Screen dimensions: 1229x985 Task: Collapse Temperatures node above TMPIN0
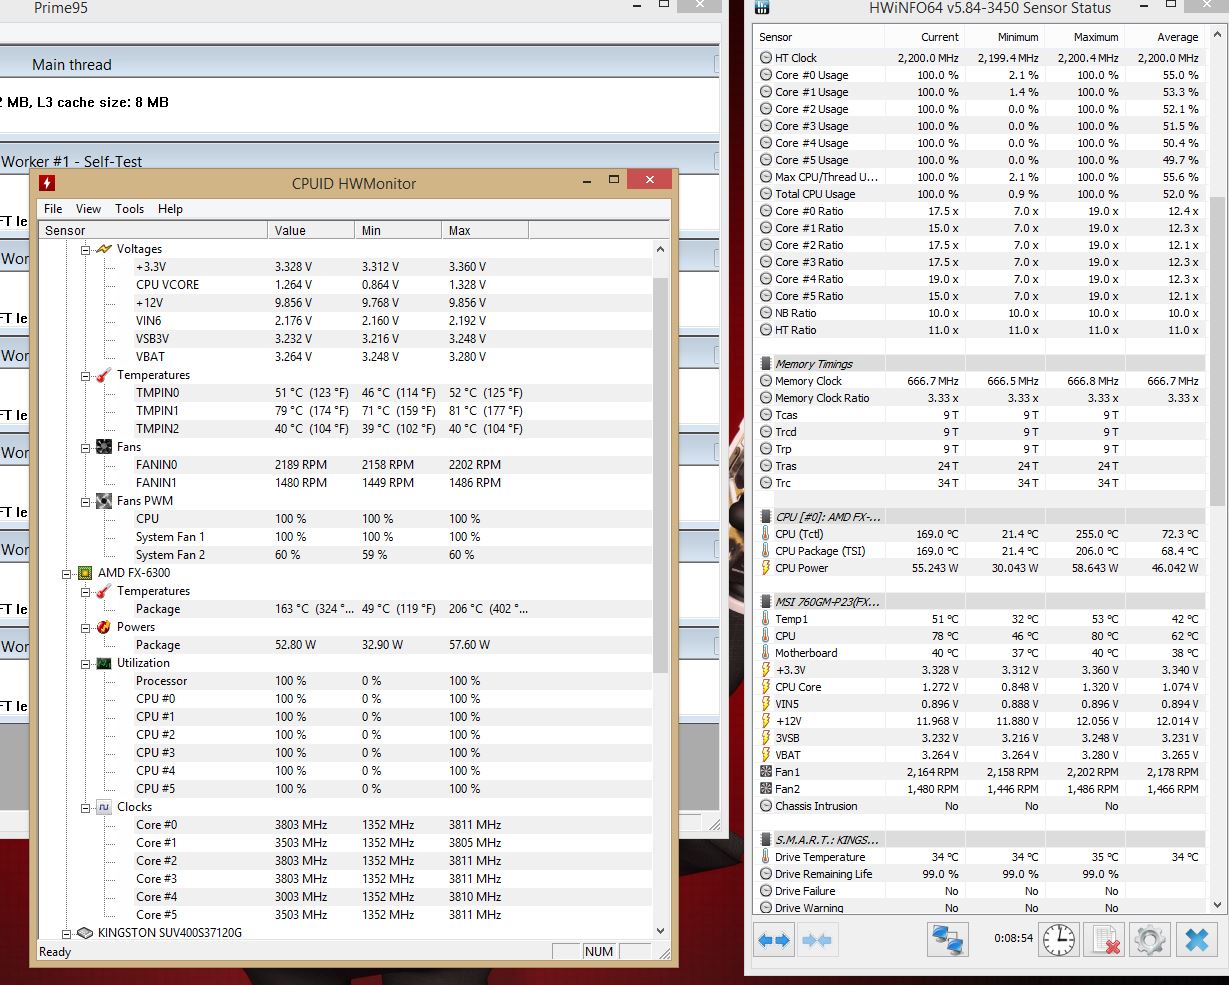coord(85,375)
